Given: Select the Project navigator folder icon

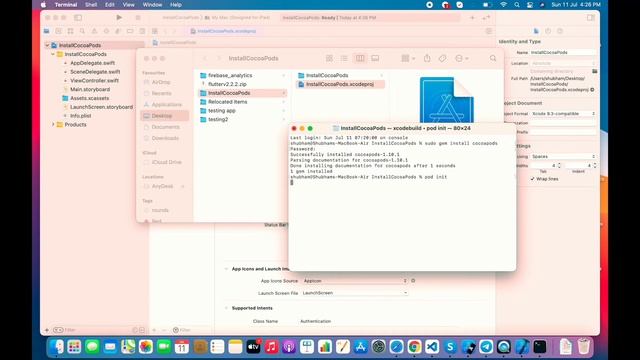Looking at the screenshot, I should (x=47, y=31).
